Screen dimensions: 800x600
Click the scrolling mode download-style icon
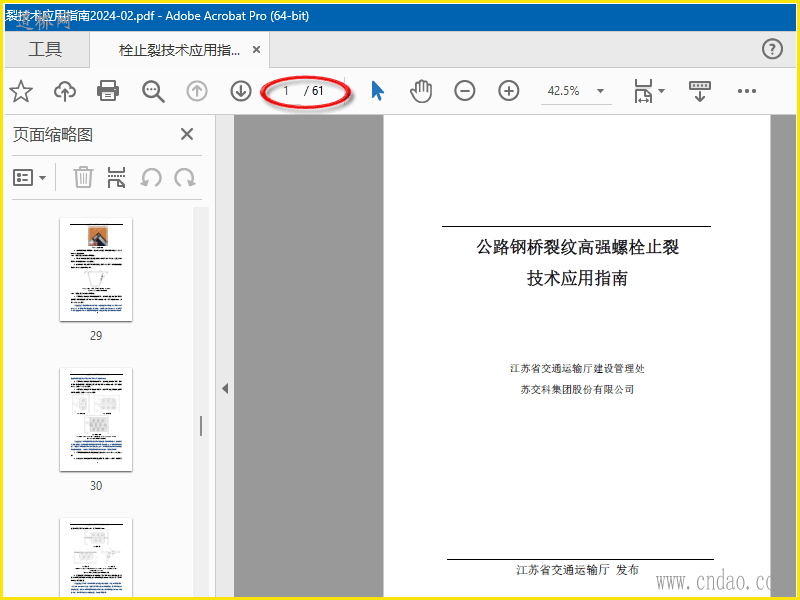click(699, 91)
